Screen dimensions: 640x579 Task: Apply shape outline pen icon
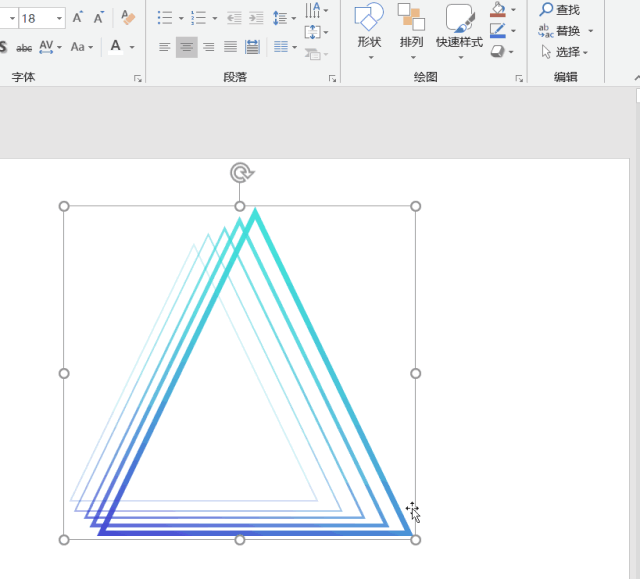[498, 31]
